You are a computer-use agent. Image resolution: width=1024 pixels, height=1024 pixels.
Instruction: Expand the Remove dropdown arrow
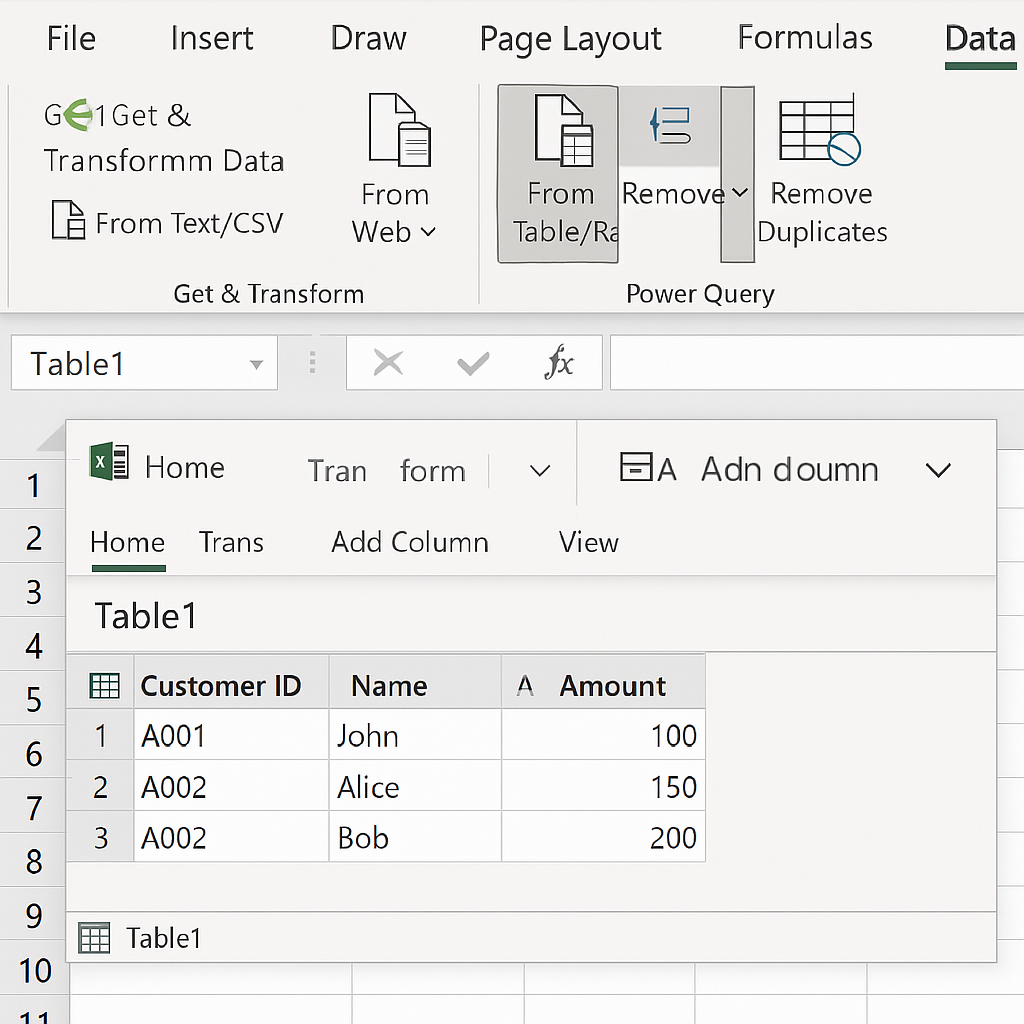coord(740,193)
